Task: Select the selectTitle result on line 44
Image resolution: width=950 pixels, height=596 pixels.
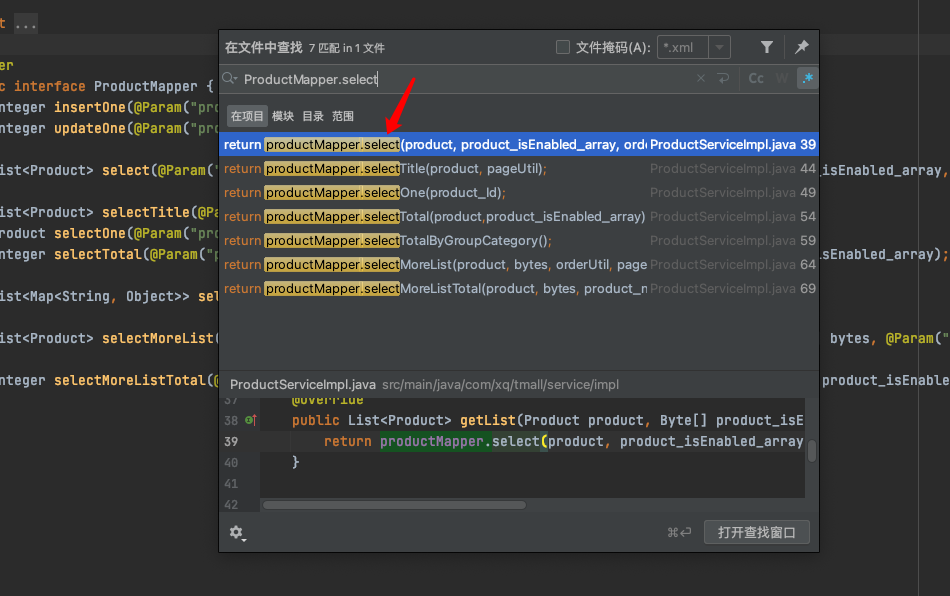Action: tap(519, 168)
